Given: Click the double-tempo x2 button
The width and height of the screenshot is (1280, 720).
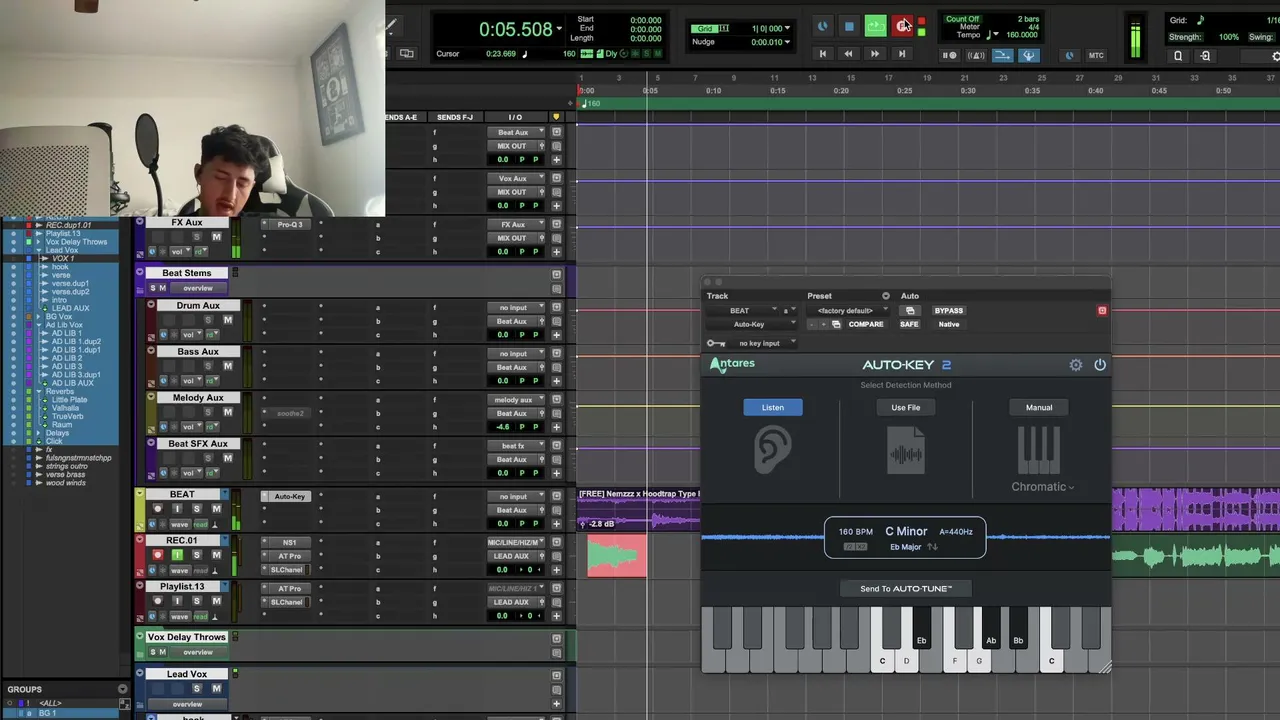Looking at the screenshot, I should point(861,547).
